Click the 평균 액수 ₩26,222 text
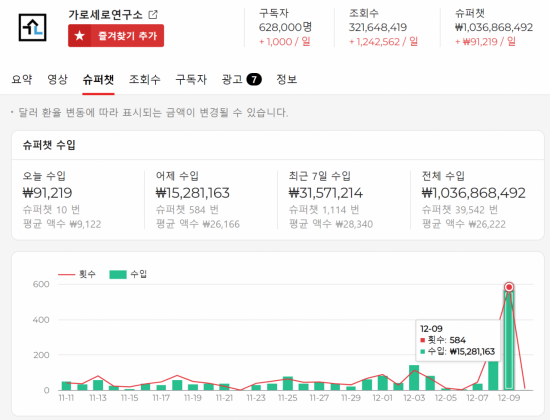550x420 pixels. pos(464,224)
